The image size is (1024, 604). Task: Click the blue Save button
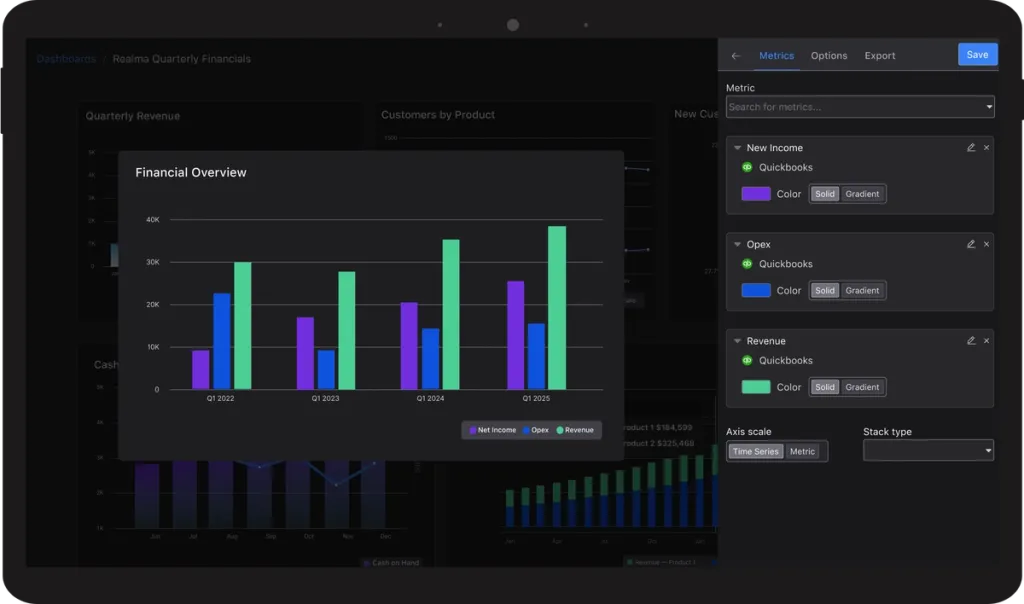[978, 55]
